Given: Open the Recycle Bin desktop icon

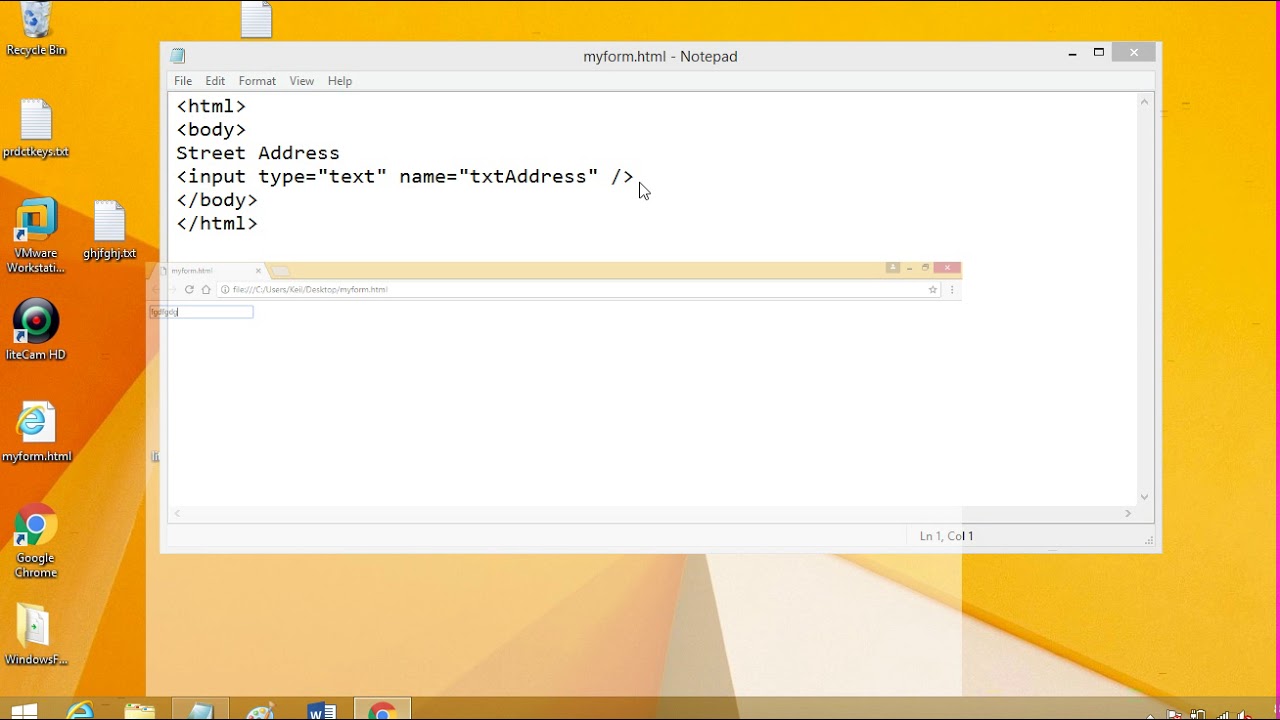Looking at the screenshot, I should coord(36,28).
